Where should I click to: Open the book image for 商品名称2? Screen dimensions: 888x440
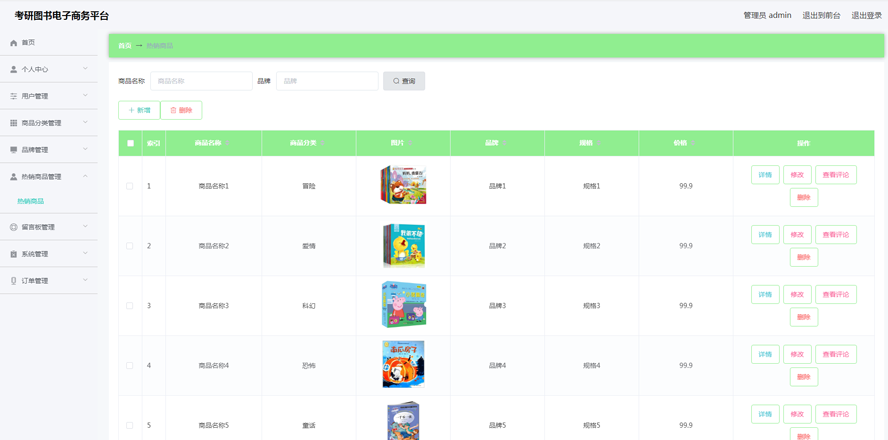click(403, 245)
